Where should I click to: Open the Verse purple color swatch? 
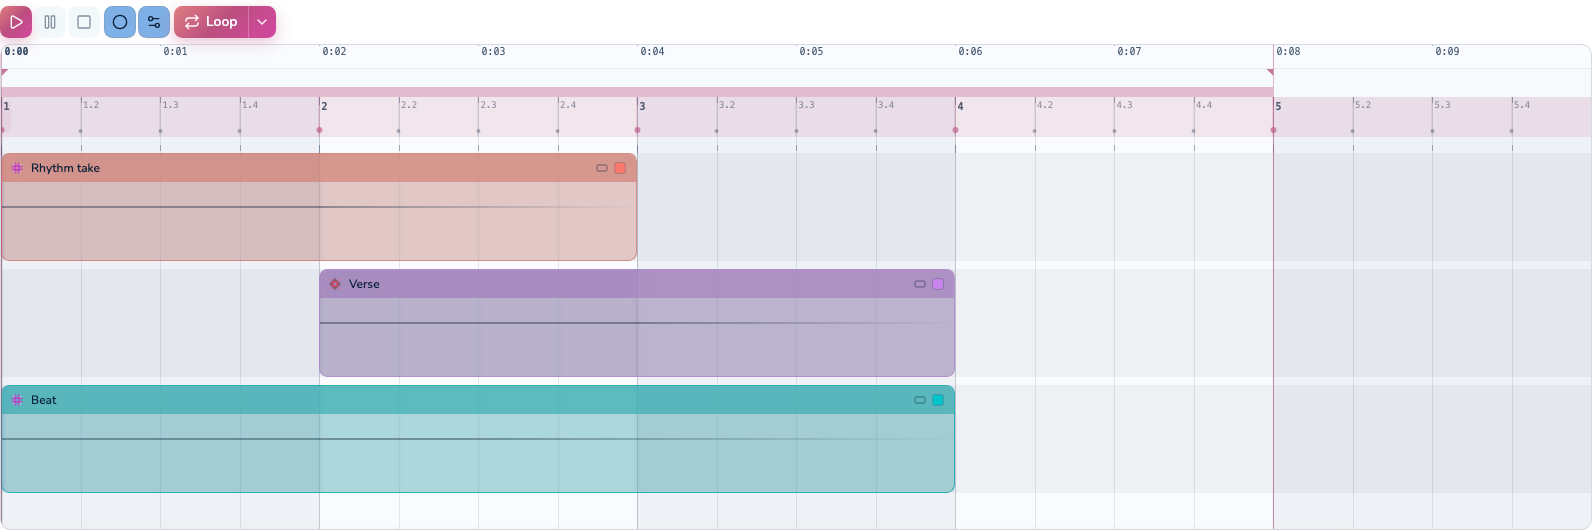click(x=938, y=284)
